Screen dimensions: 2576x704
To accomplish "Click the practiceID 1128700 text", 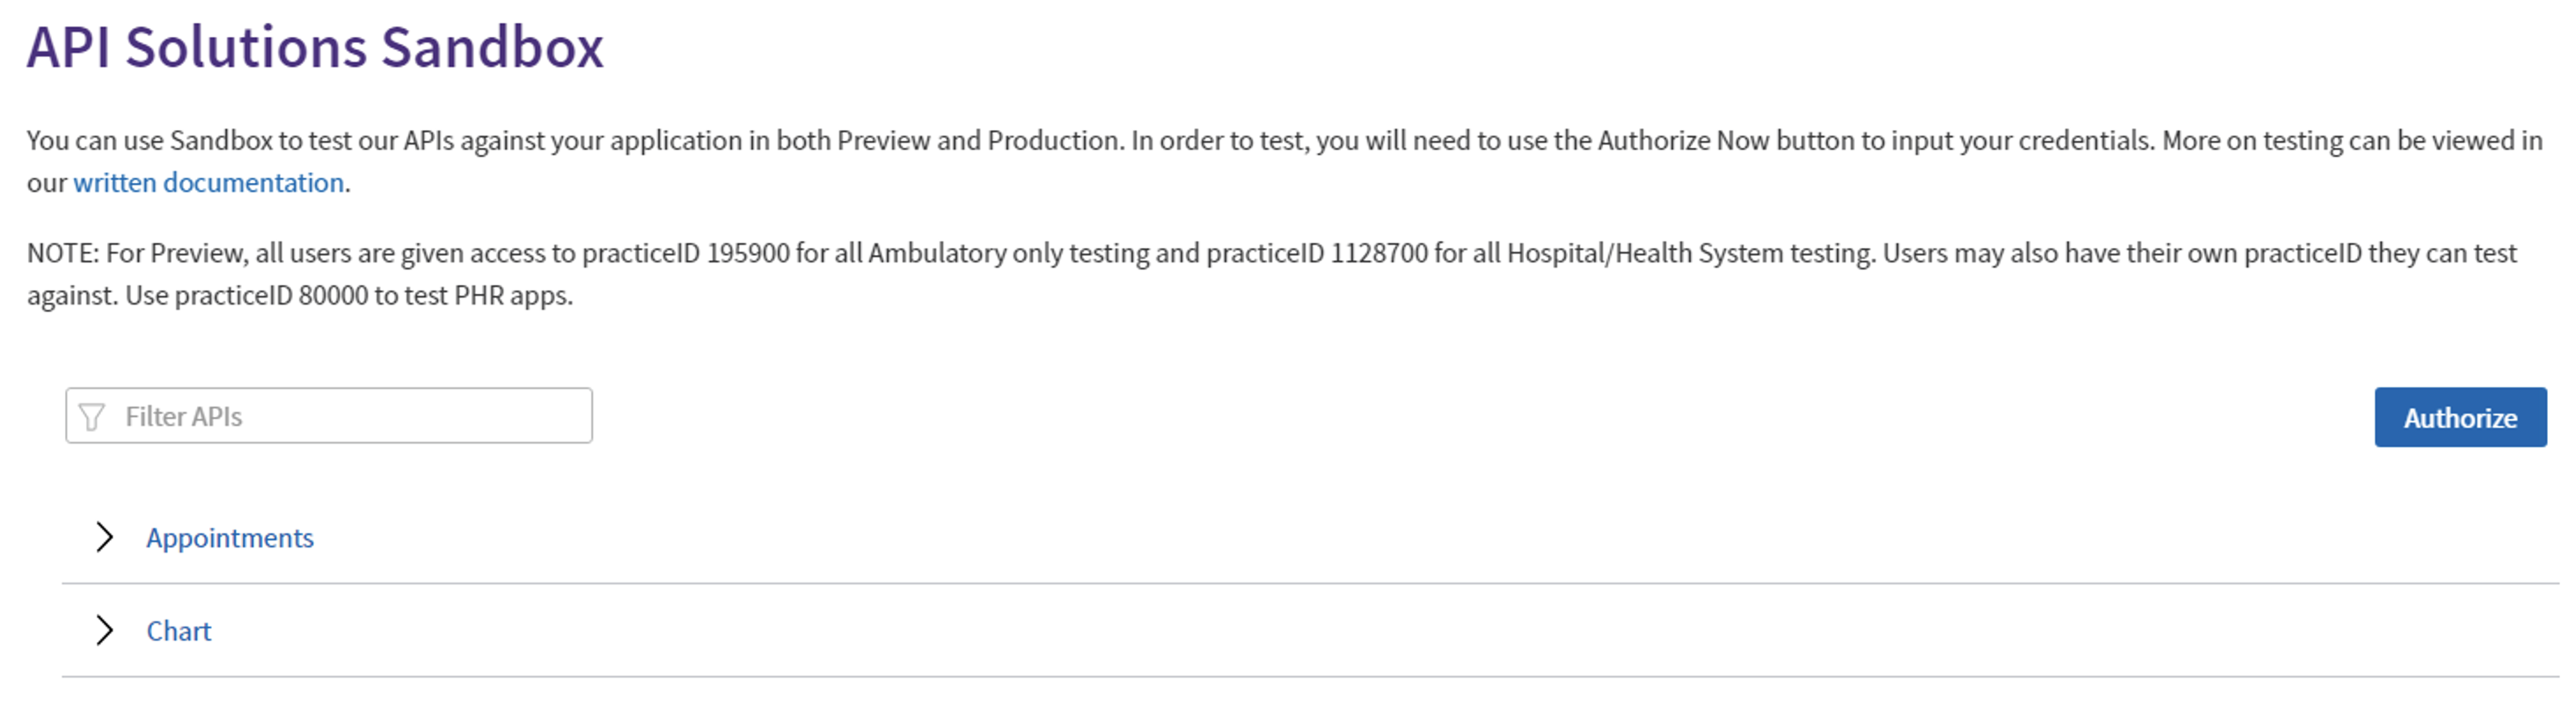I will 1317,253.
